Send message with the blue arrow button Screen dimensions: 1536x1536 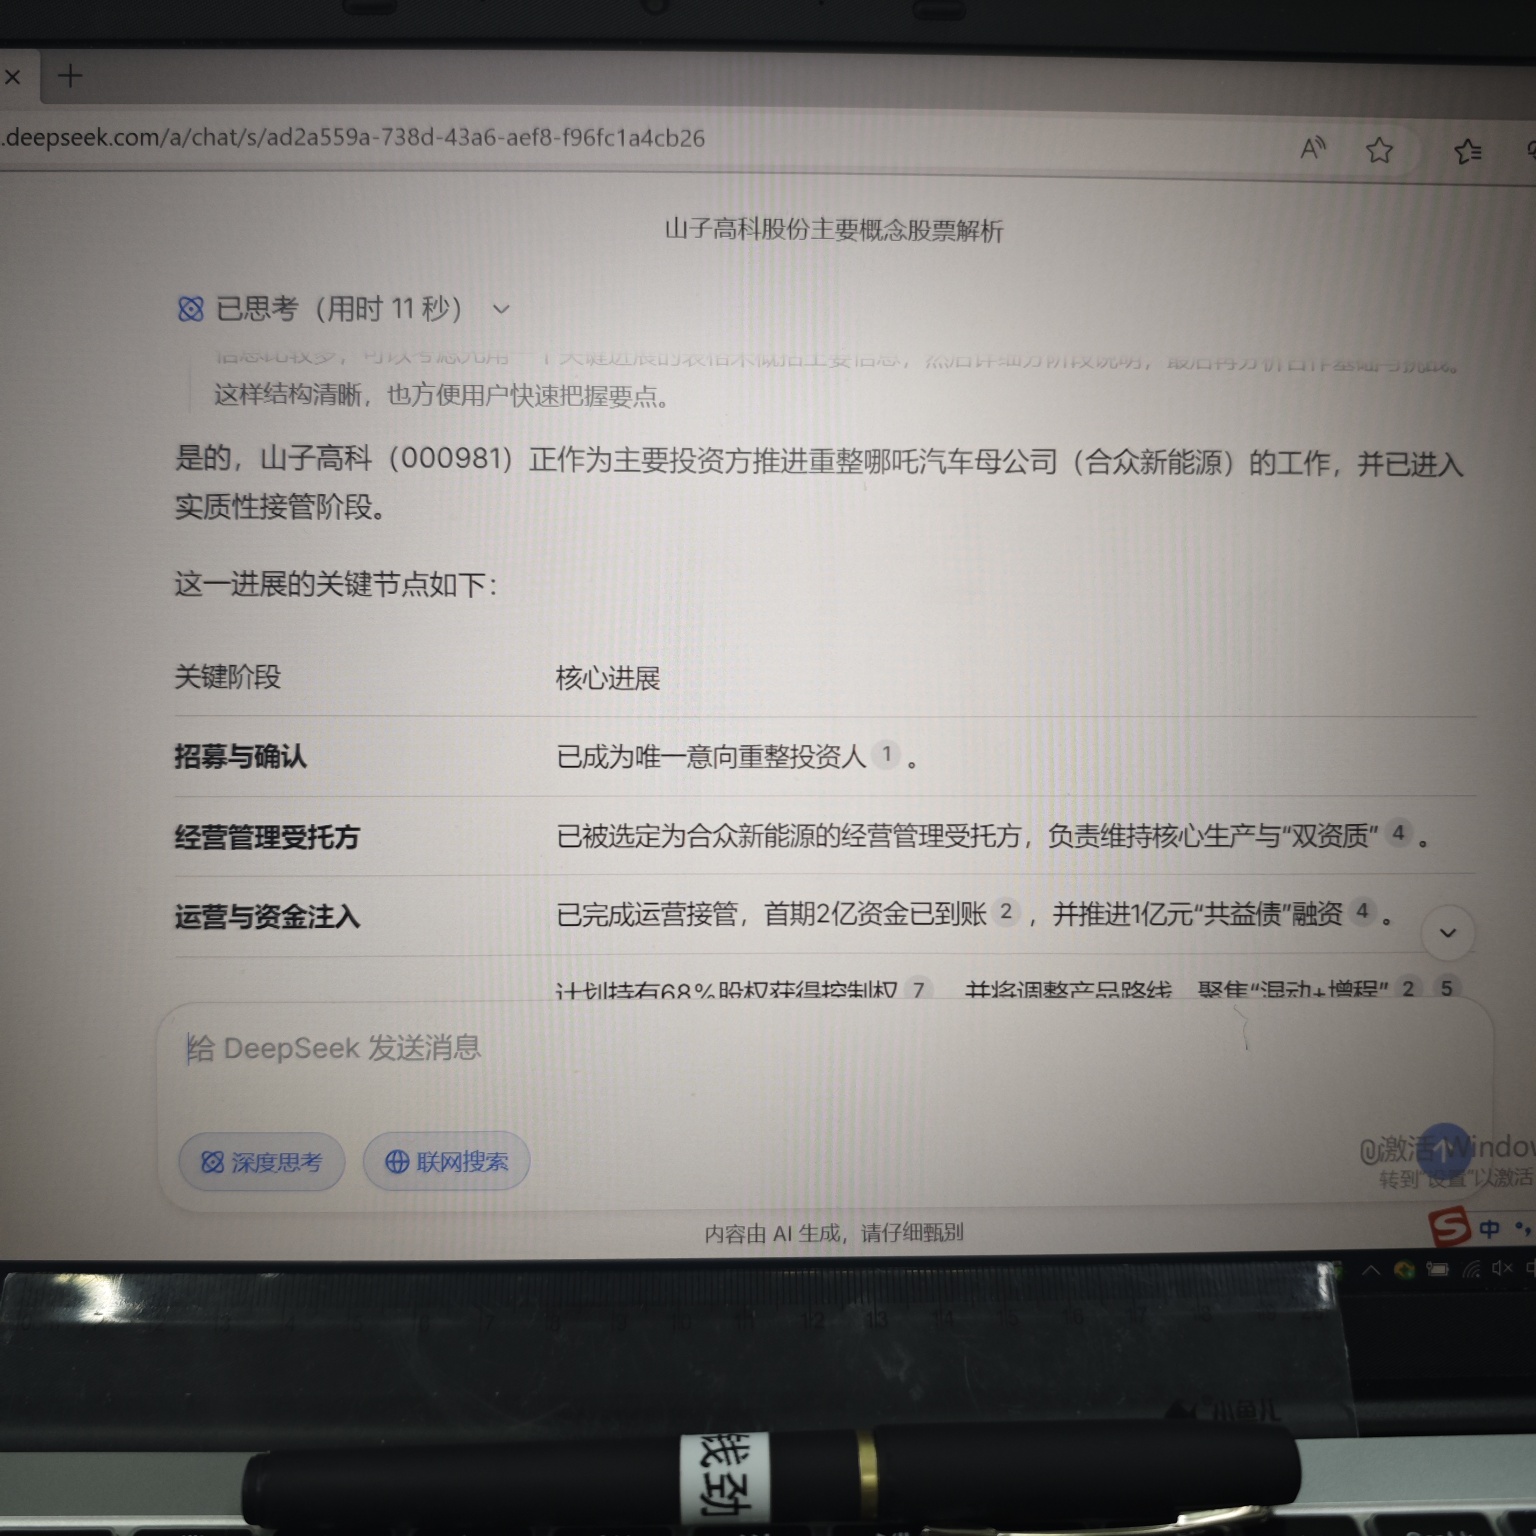tap(1444, 1151)
